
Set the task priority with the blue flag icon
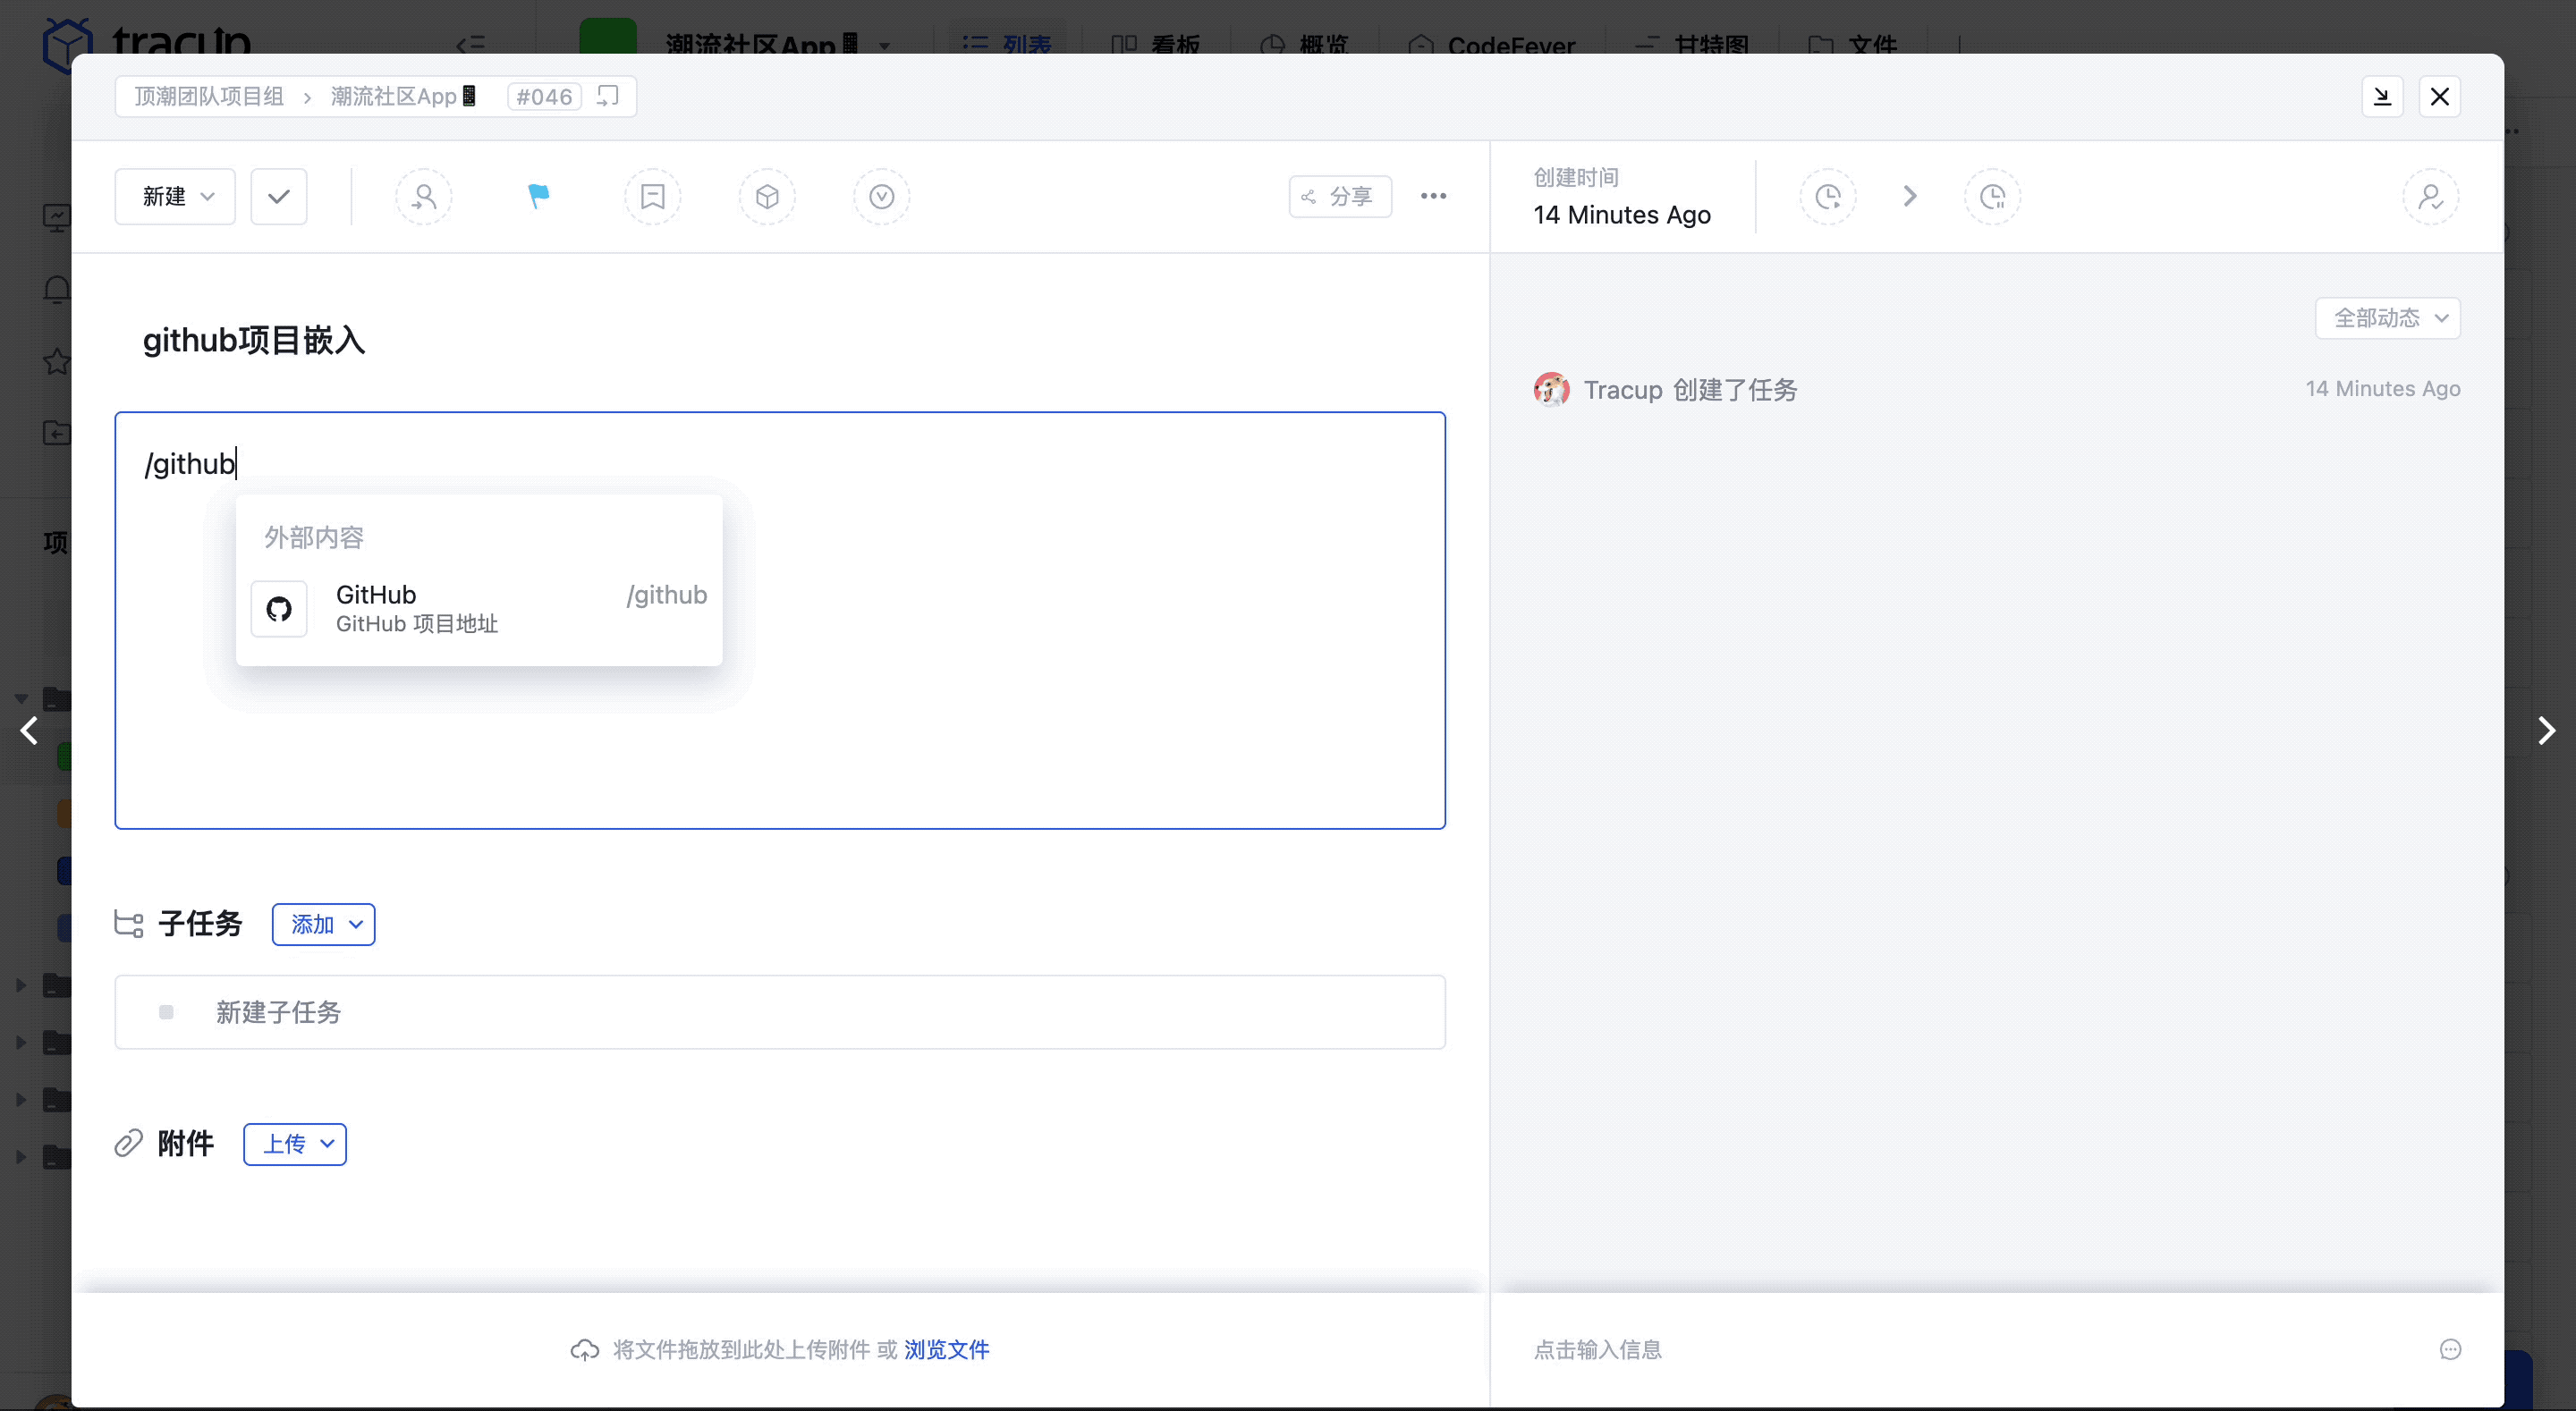click(538, 196)
